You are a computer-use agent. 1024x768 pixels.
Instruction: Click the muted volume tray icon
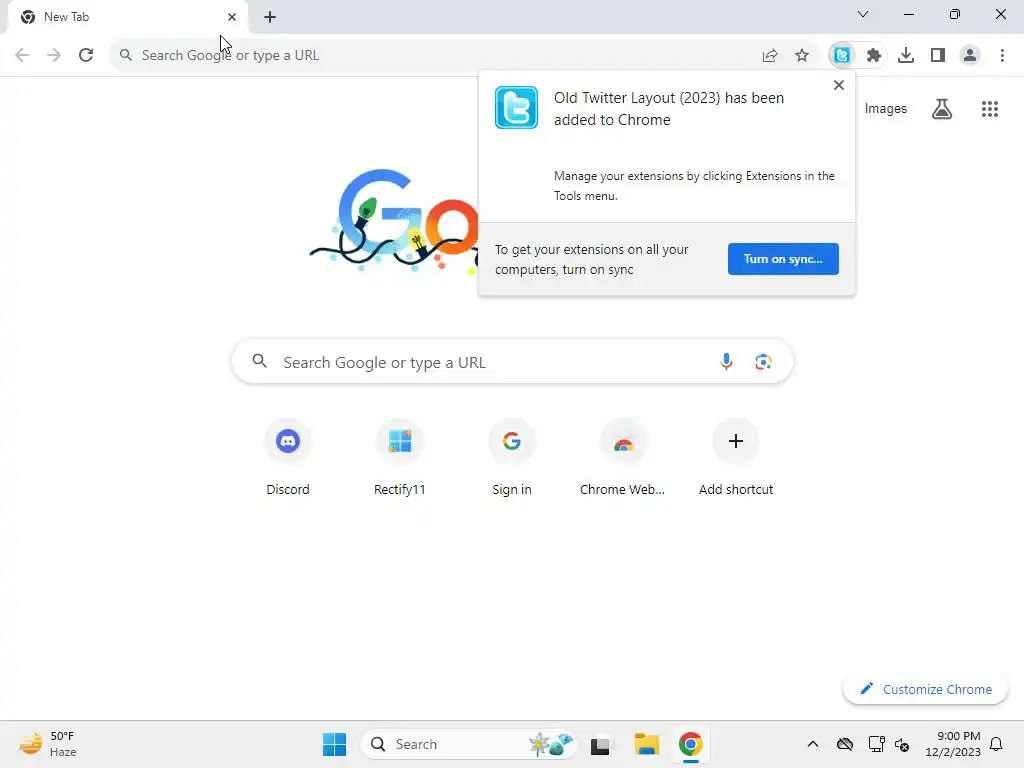coord(902,744)
